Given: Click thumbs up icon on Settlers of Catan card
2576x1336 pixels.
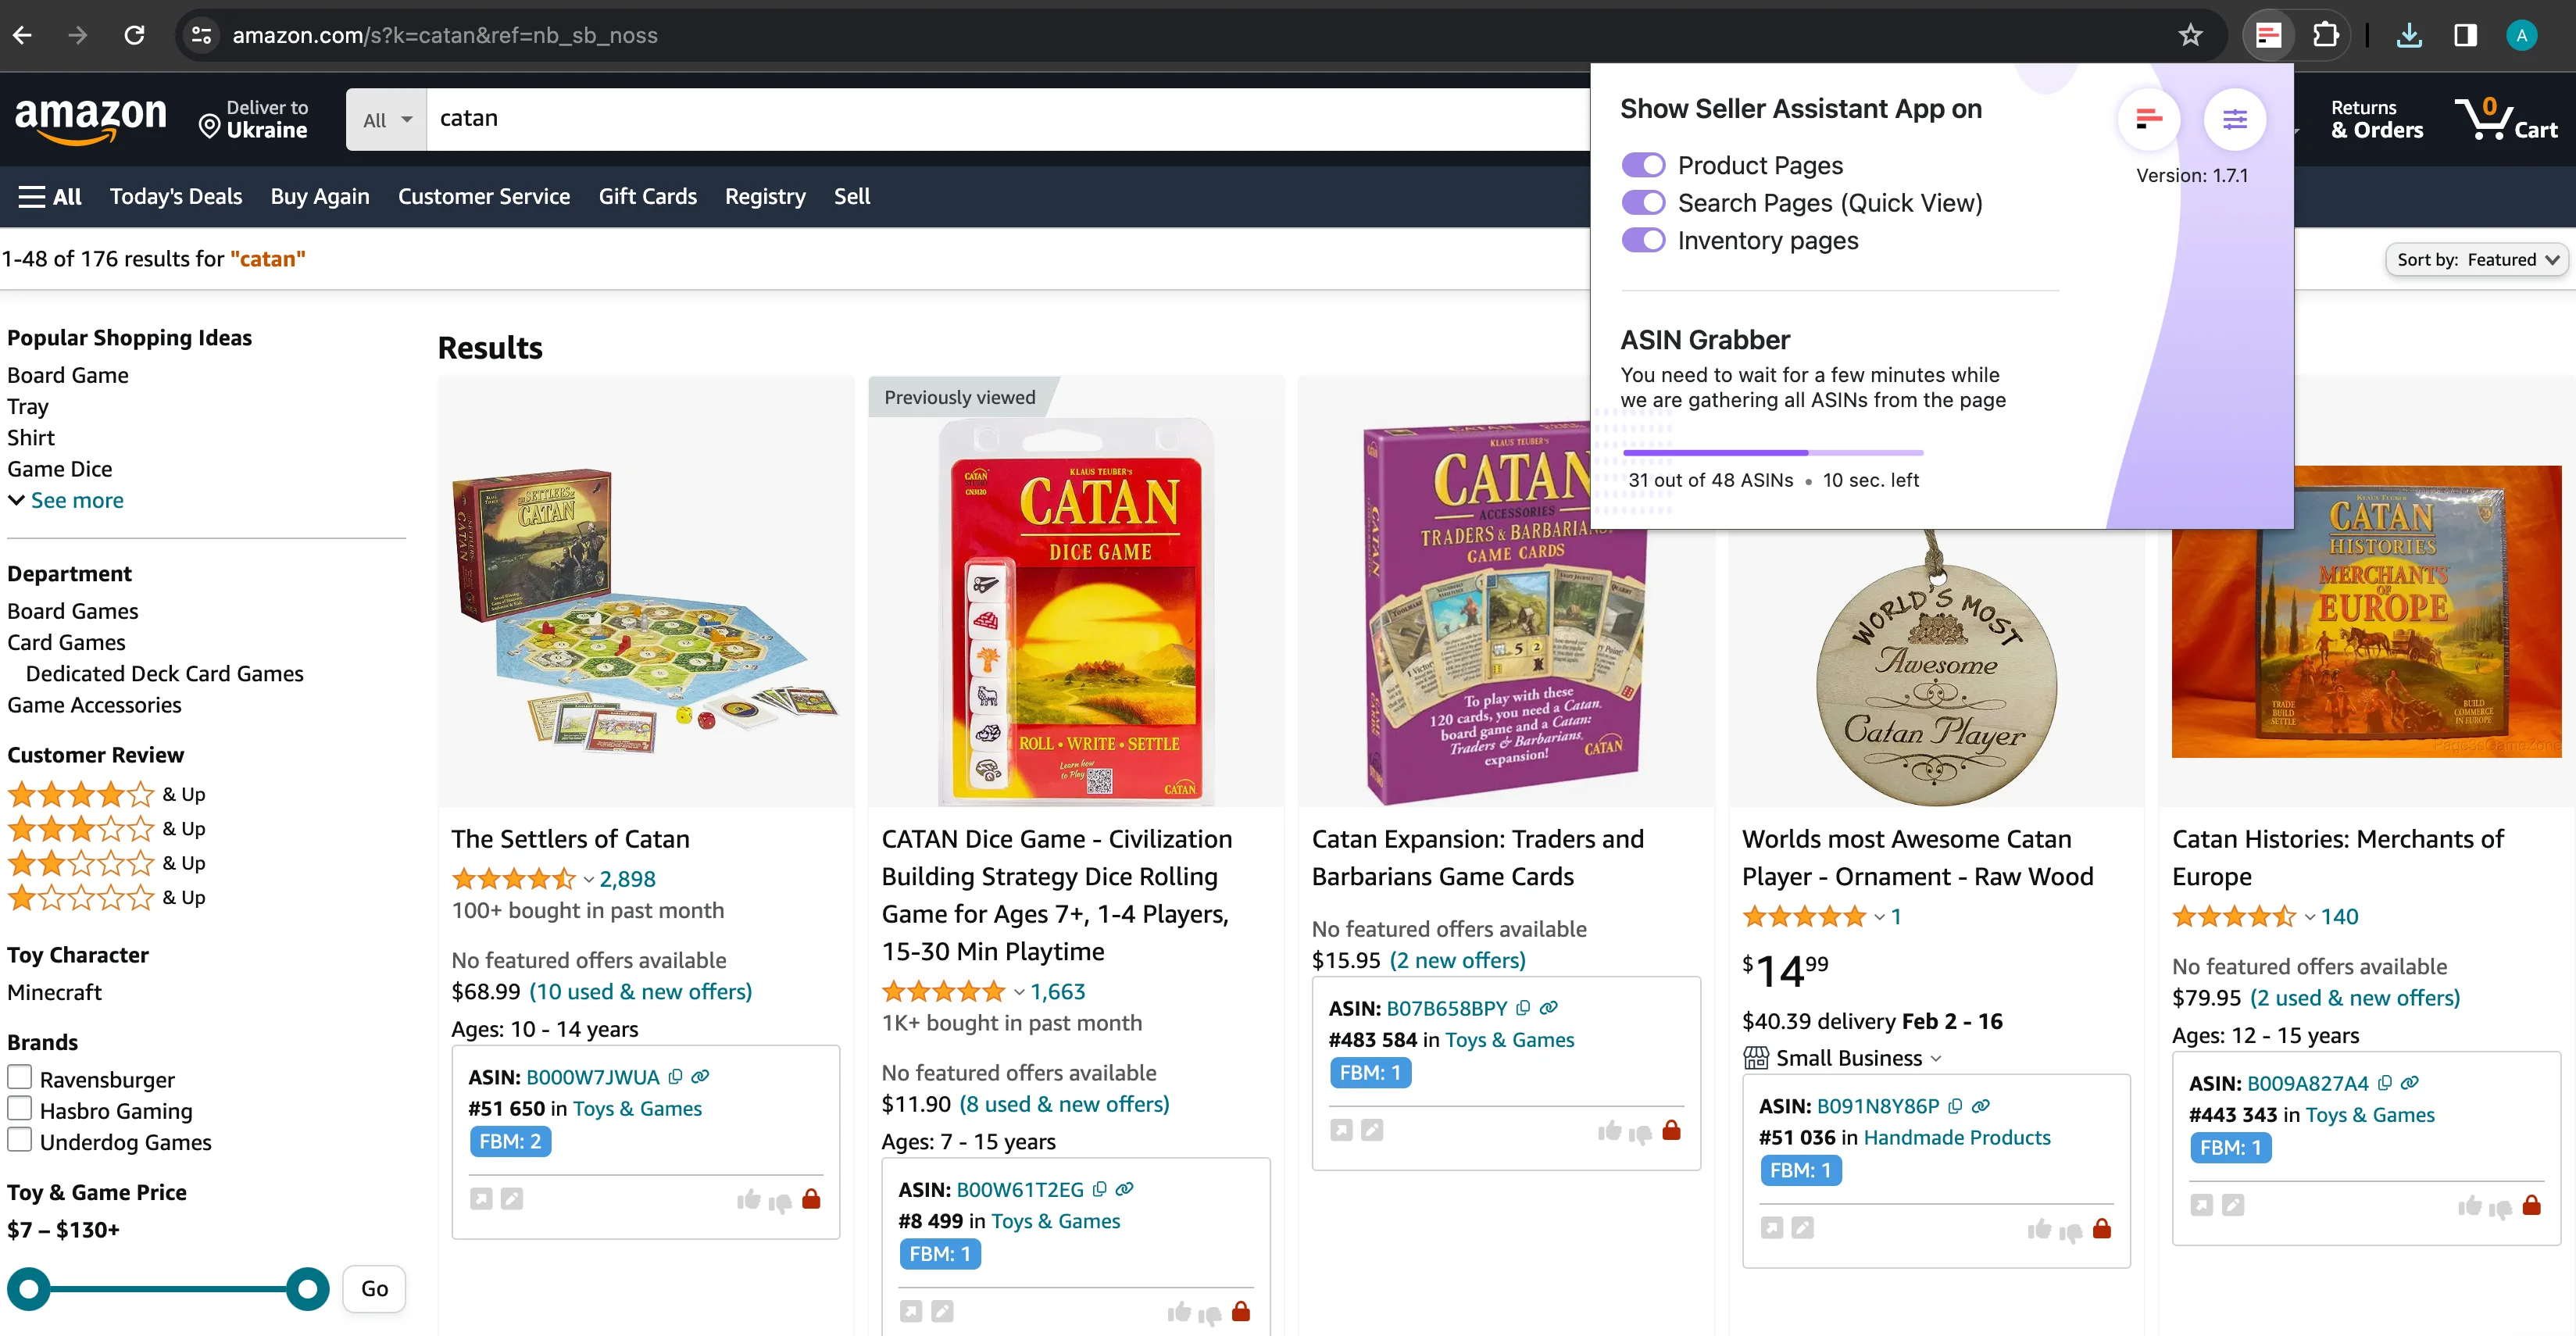Looking at the screenshot, I should [748, 1199].
